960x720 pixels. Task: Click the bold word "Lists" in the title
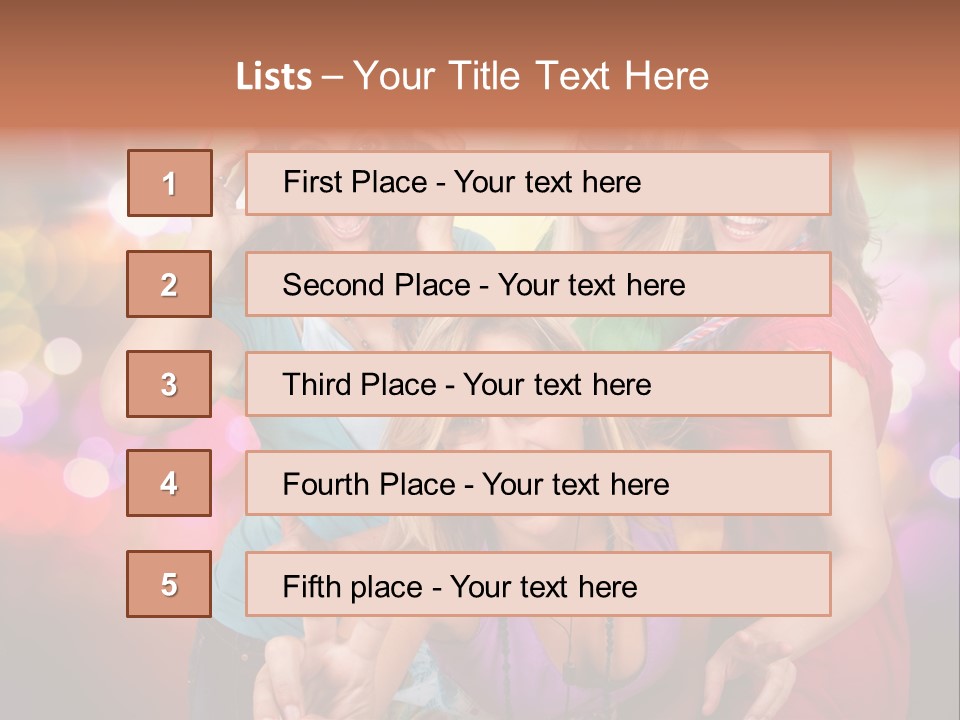coord(273,77)
